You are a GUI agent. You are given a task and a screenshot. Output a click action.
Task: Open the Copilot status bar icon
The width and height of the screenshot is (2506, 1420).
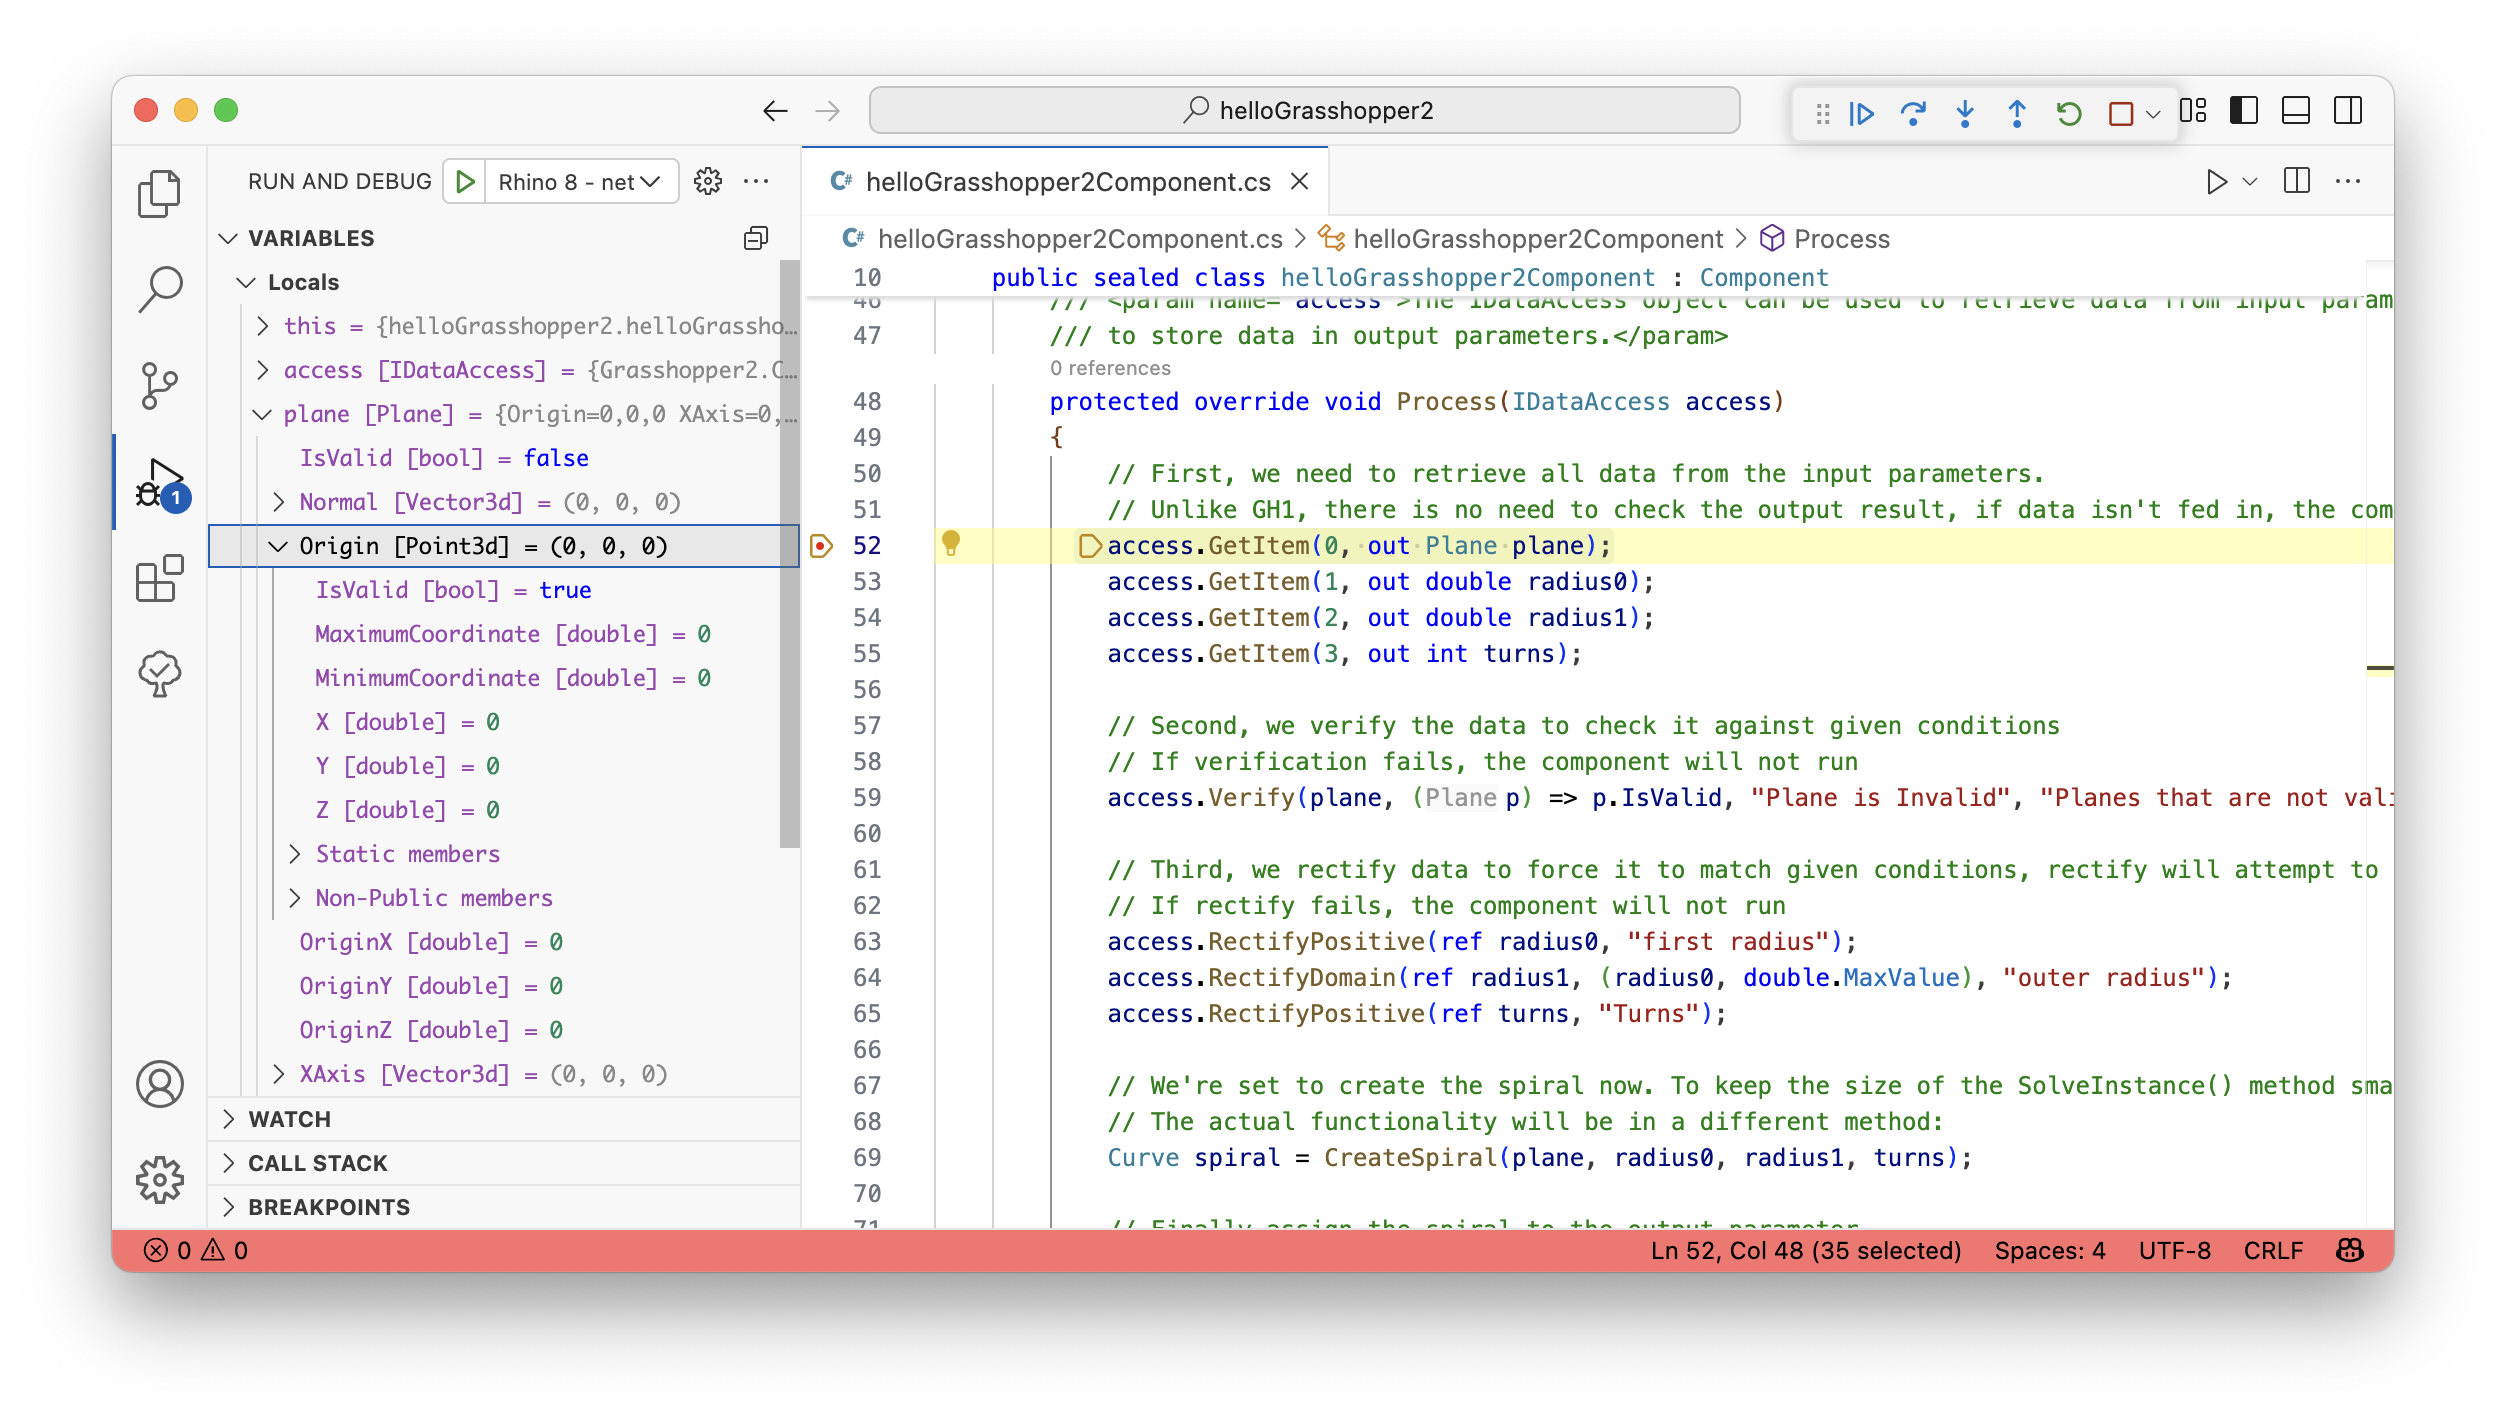[x=2349, y=1251]
